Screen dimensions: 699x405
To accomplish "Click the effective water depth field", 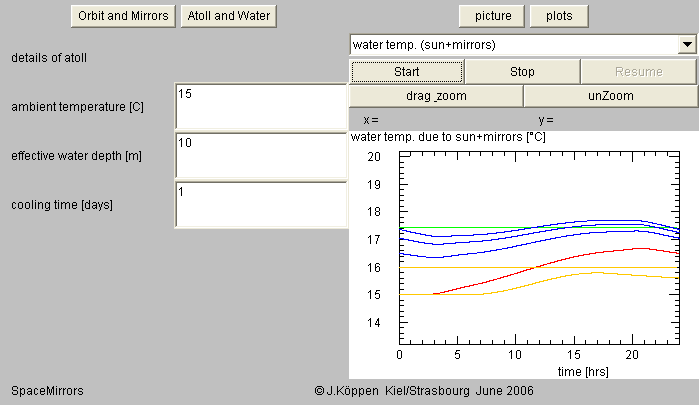I will (260, 155).
